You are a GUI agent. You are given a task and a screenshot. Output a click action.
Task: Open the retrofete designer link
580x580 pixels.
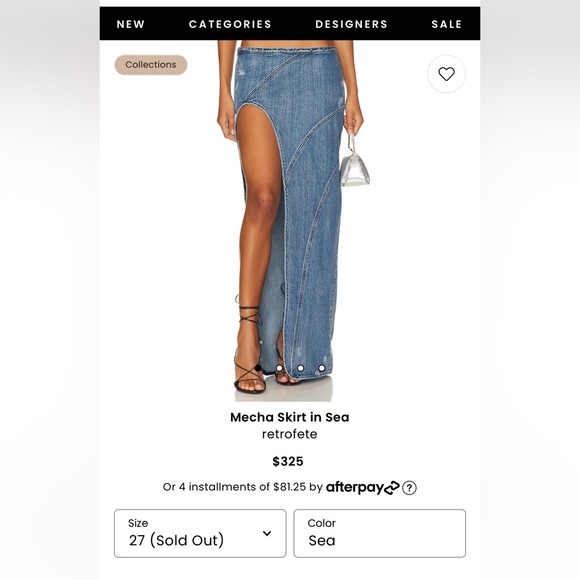pos(290,434)
